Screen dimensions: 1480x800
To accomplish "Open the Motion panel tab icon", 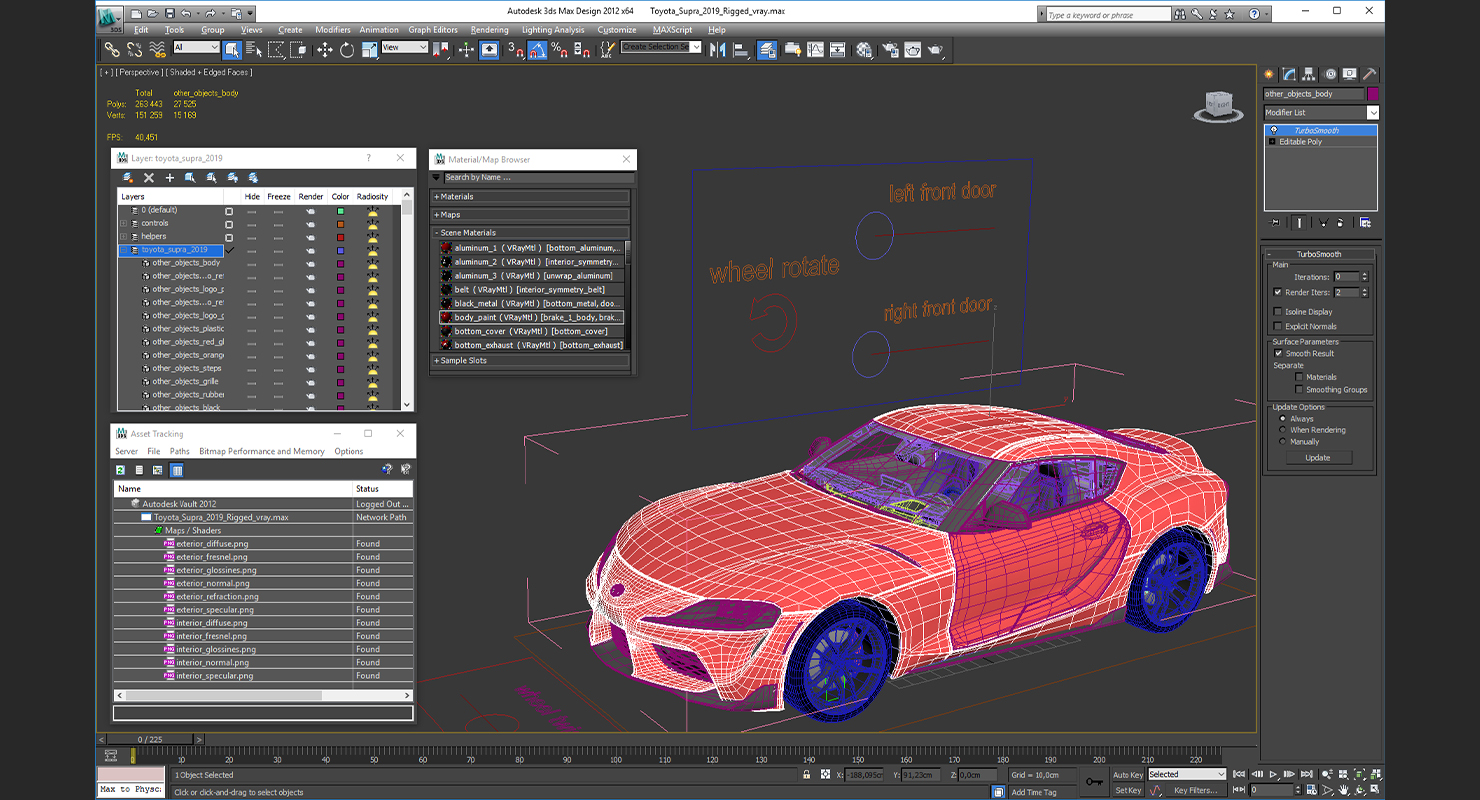I will (1330, 74).
